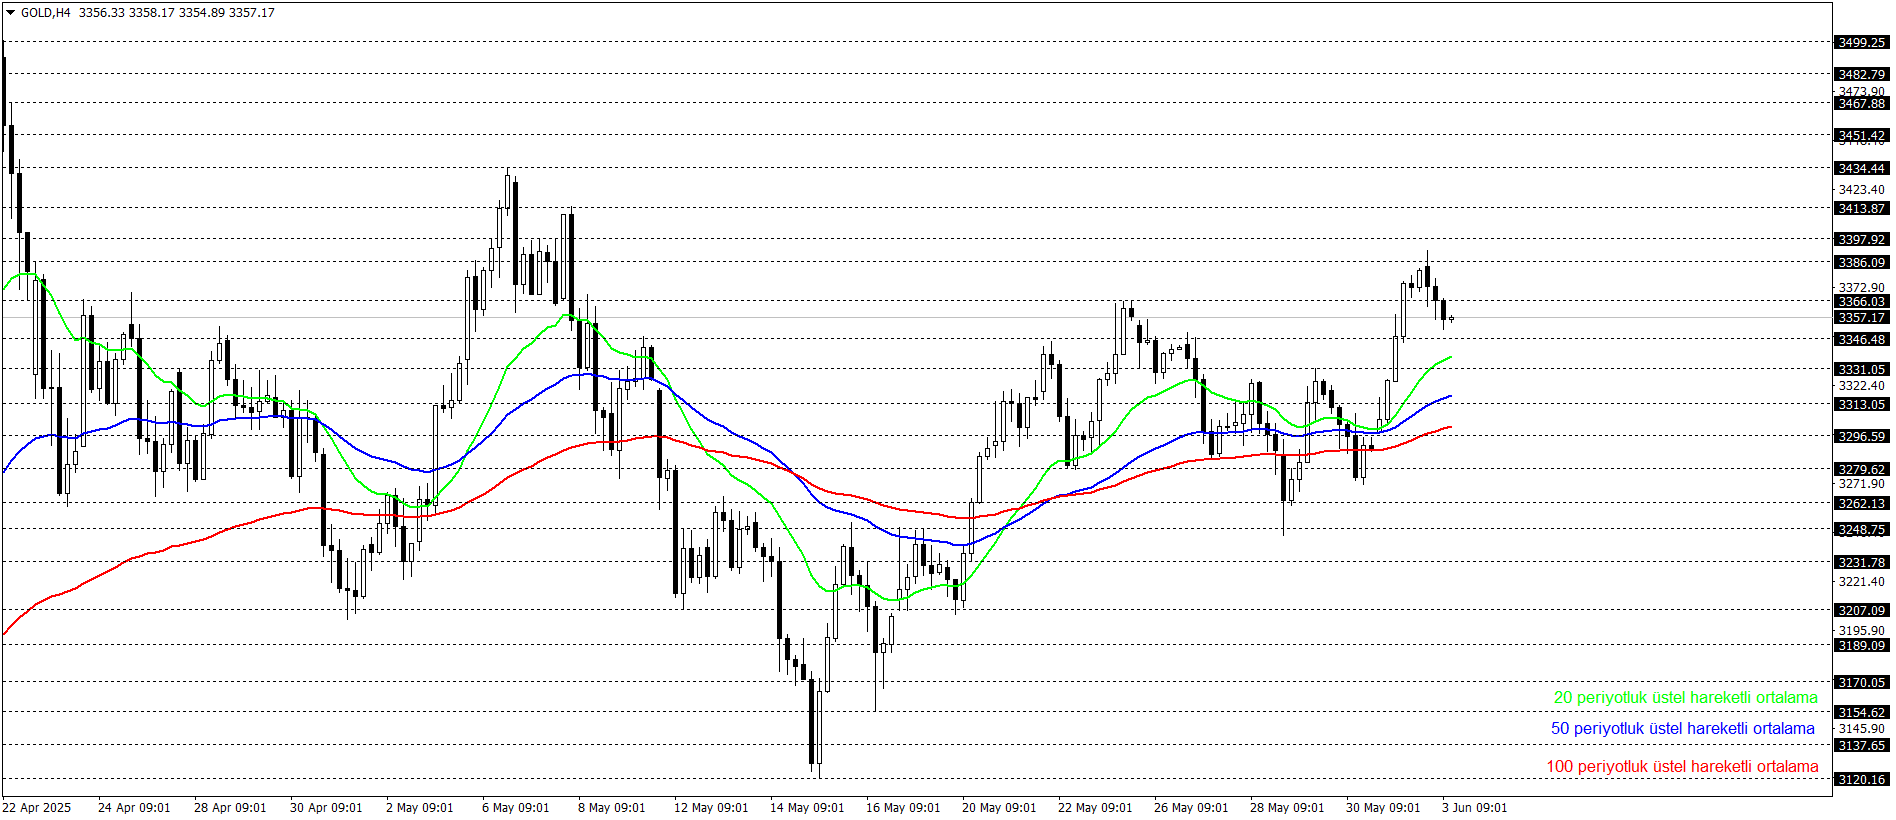
Task: Click the 3372.90 price scale value
Action: coord(1861,287)
